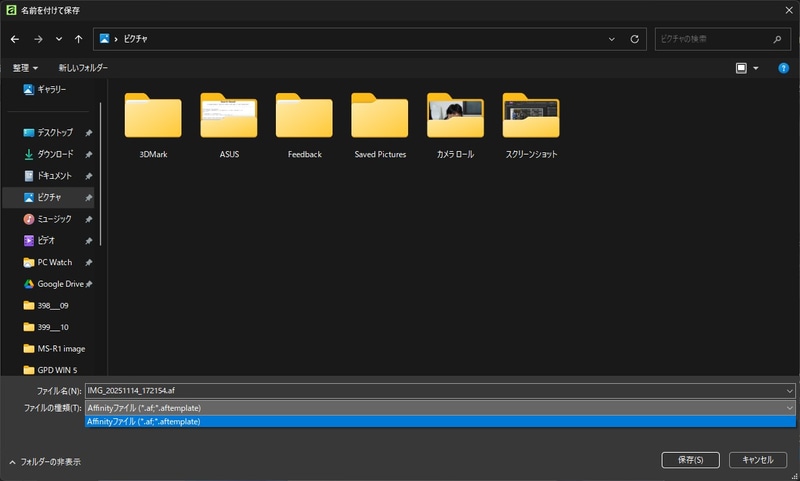Image resolution: width=800 pixels, height=481 pixels.
Task: Open ビデオ in sidebar
Action: (48, 241)
